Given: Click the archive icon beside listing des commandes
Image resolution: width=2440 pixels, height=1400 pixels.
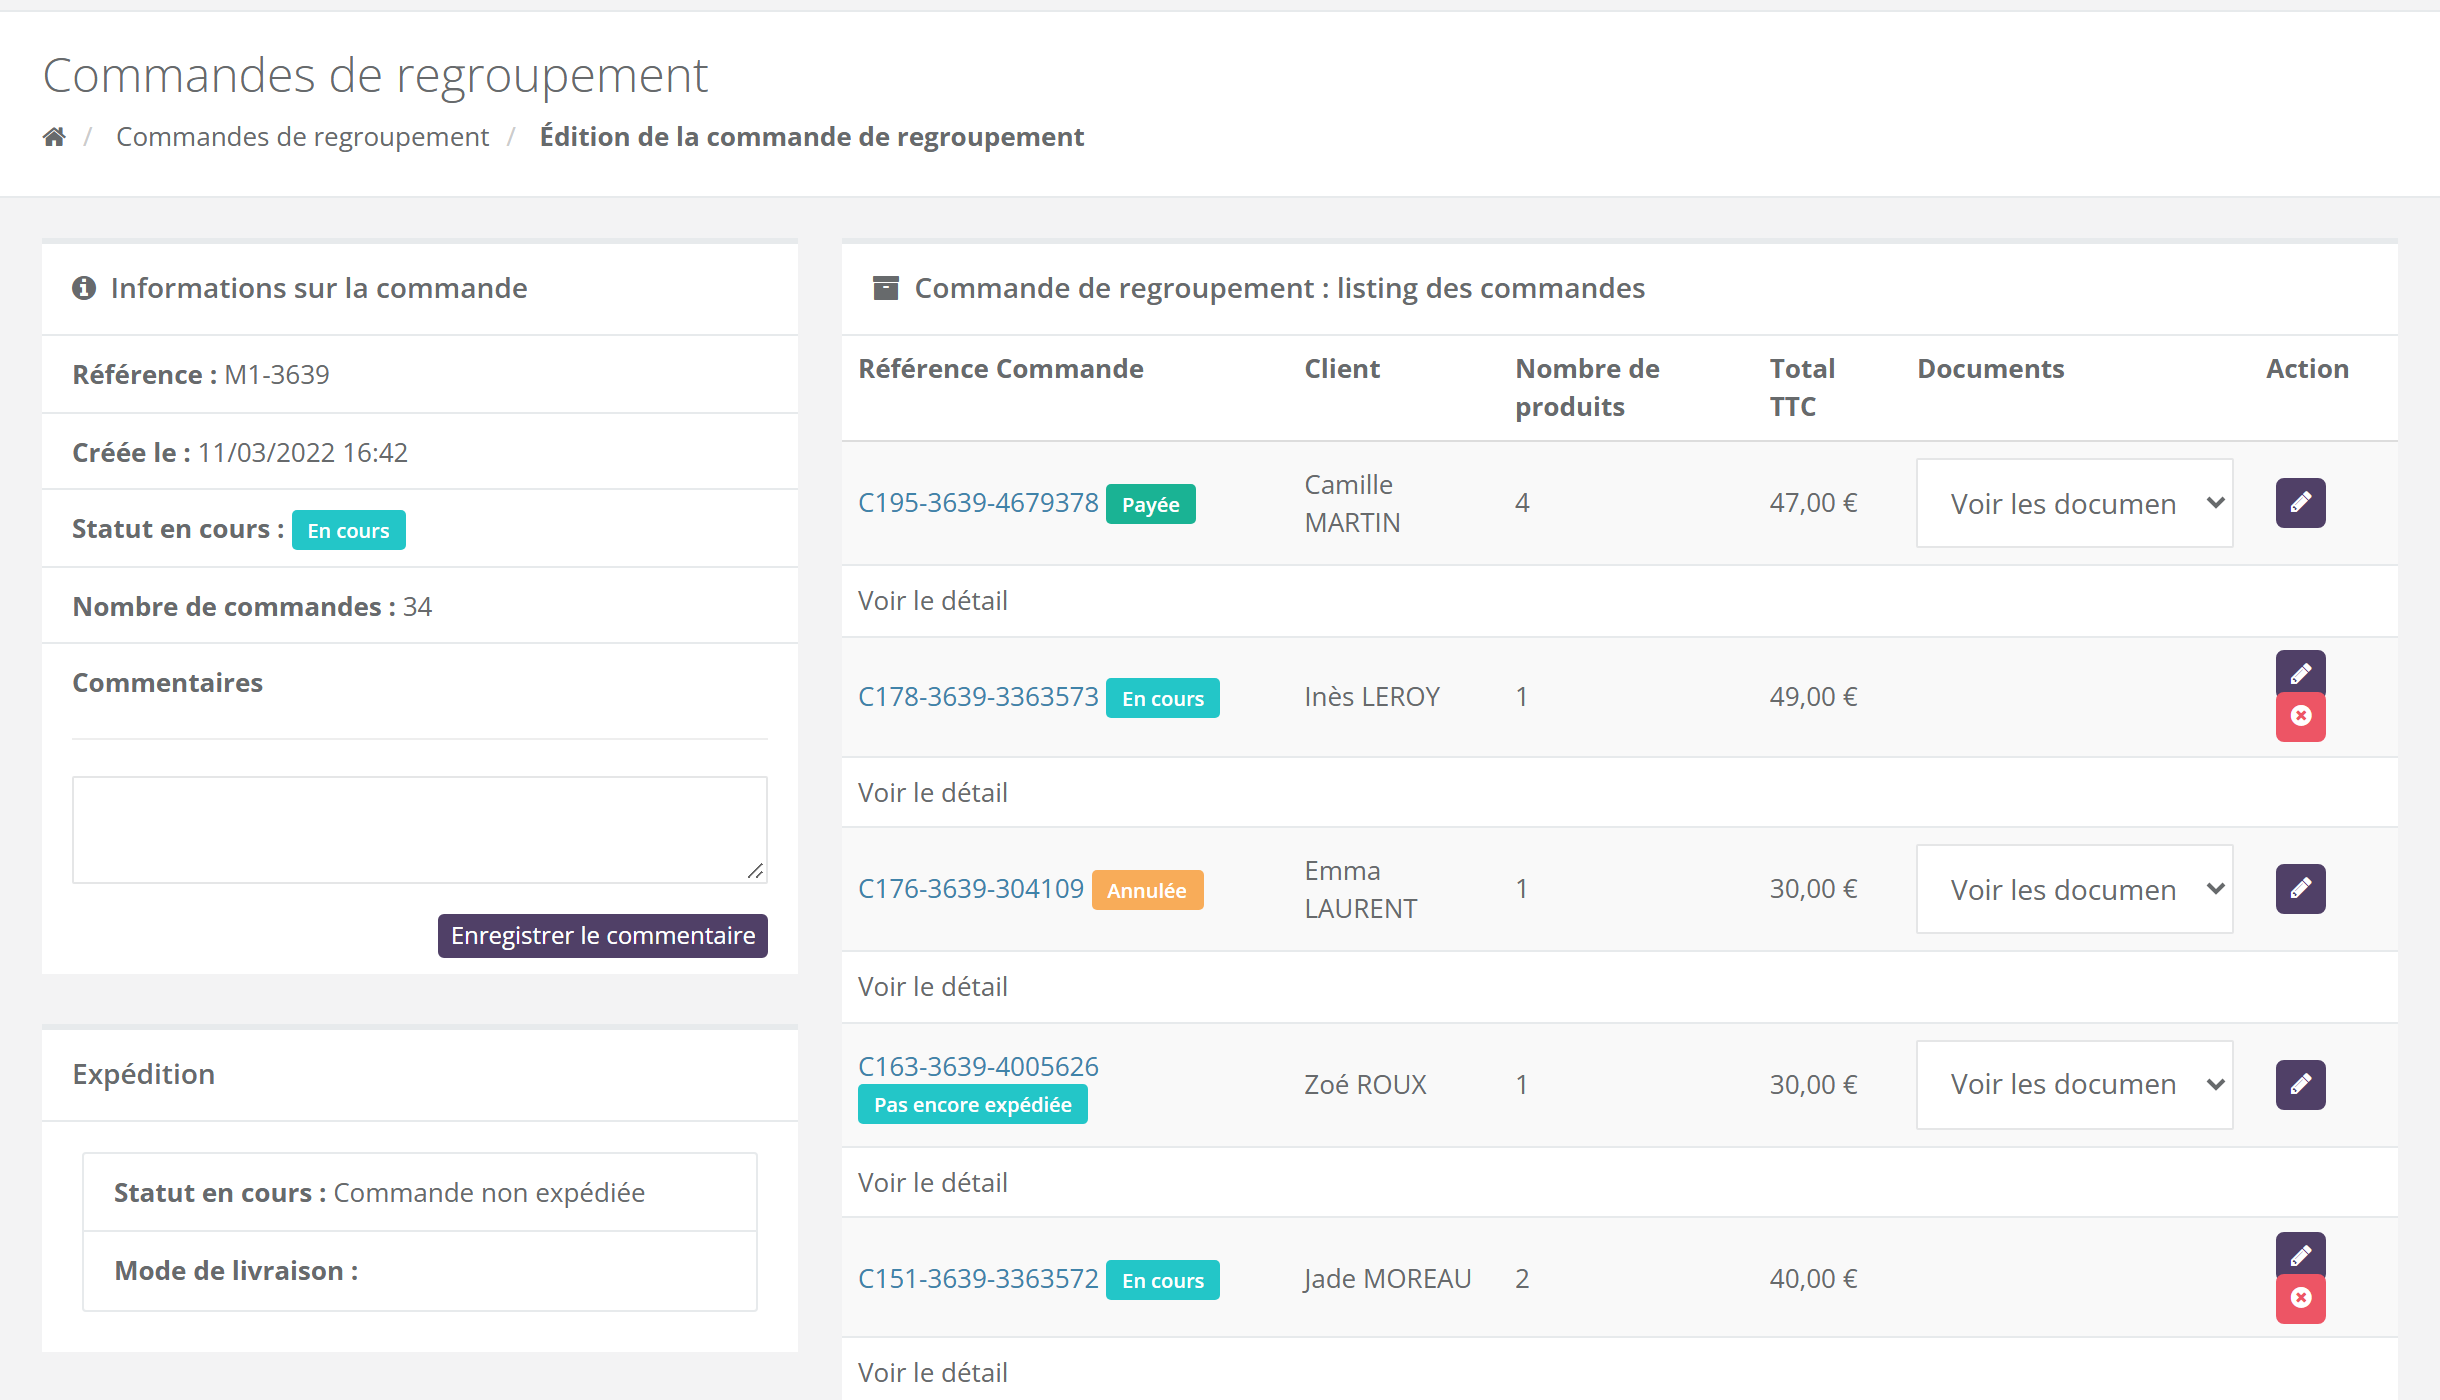Looking at the screenshot, I should pyautogui.click(x=886, y=288).
